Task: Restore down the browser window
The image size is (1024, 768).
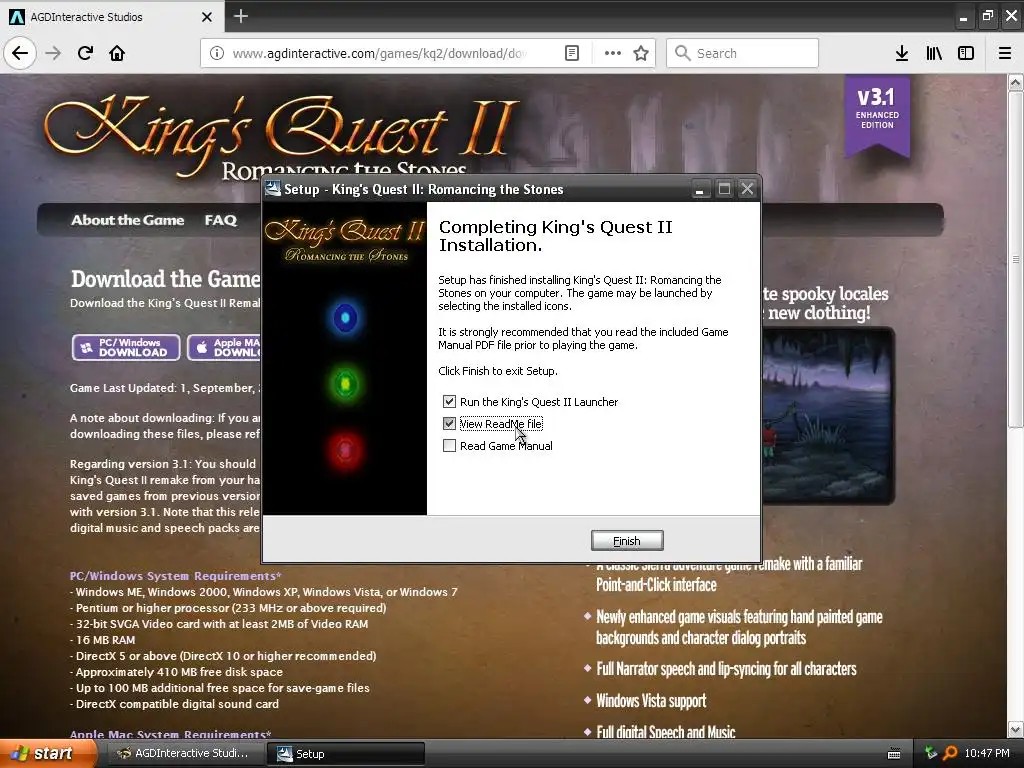Action: click(987, 16)
